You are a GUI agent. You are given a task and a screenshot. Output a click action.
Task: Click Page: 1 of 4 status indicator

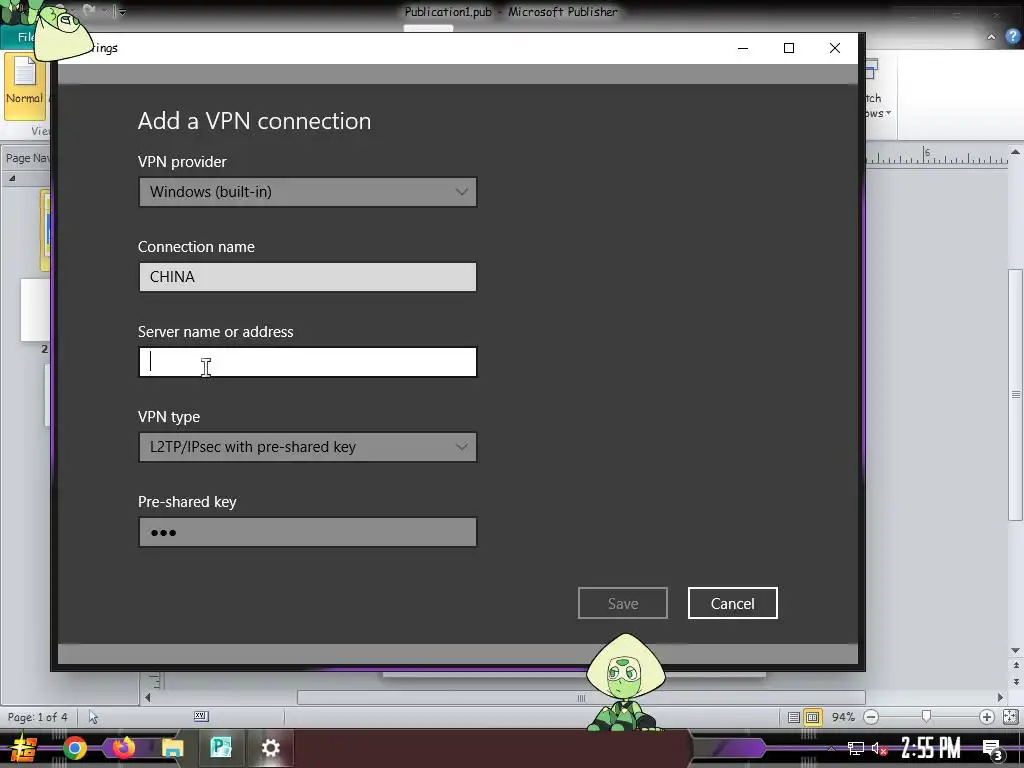37,717
